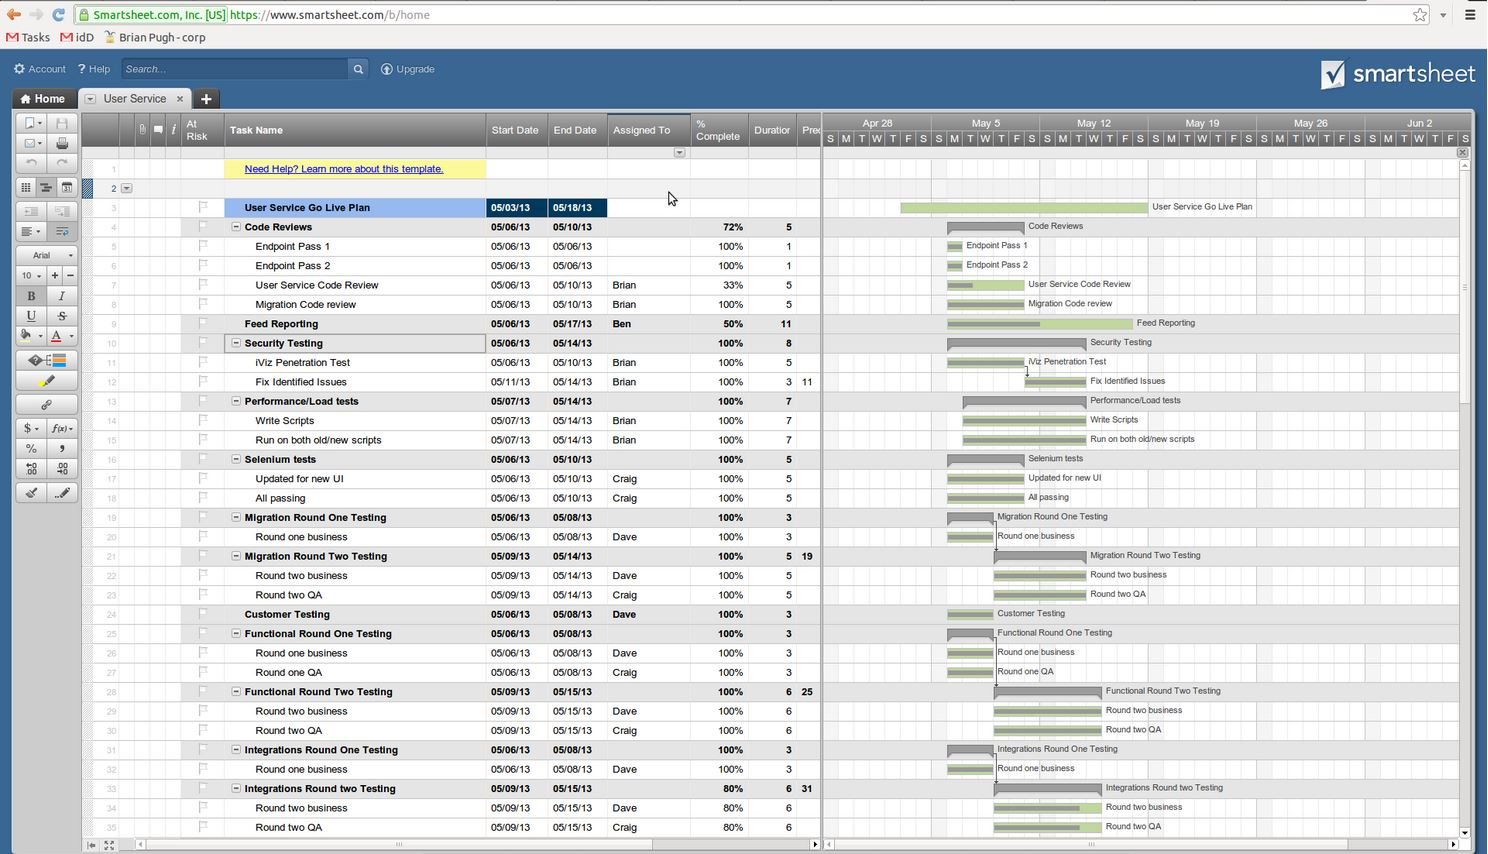
Task: Open the Home tab
Action: (43, 99)
